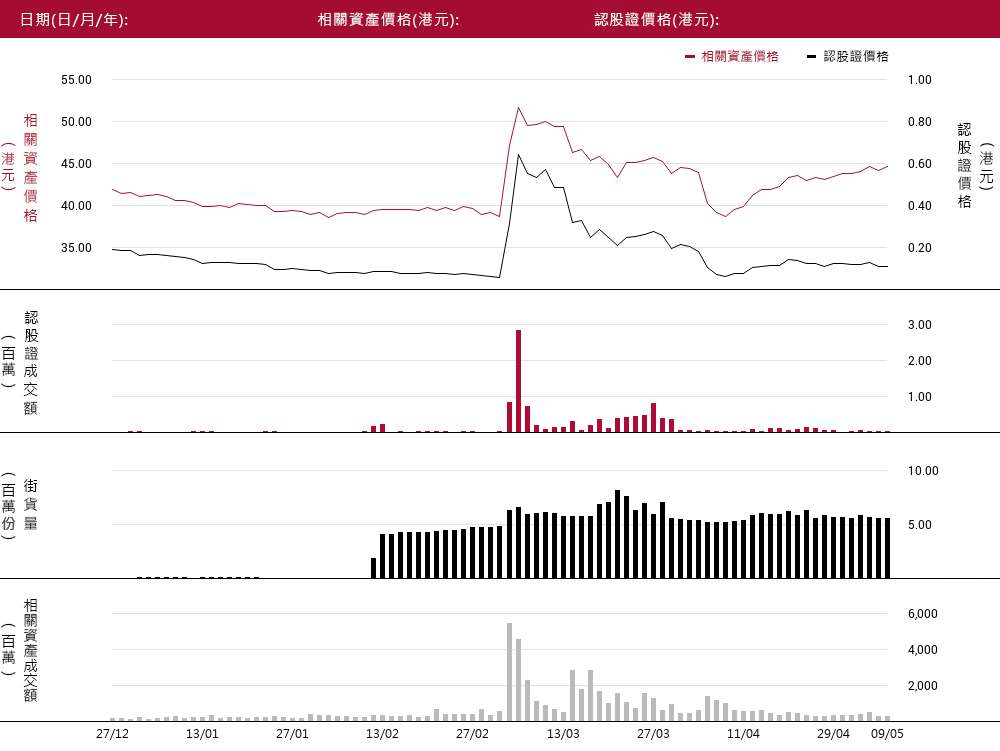Click the red 相關資產價格 left axis title

(31, 168)
